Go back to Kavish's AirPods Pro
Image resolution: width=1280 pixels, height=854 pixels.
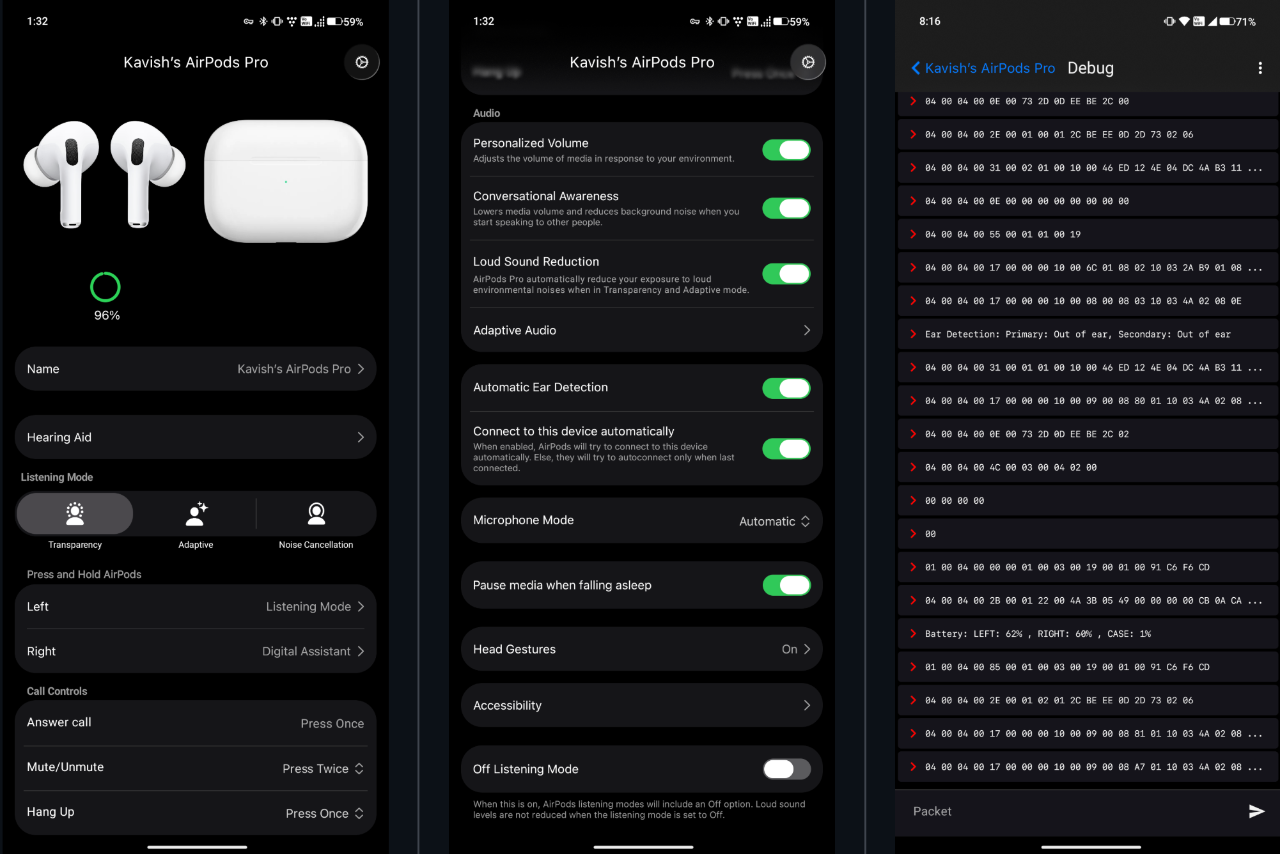[983, 68]
